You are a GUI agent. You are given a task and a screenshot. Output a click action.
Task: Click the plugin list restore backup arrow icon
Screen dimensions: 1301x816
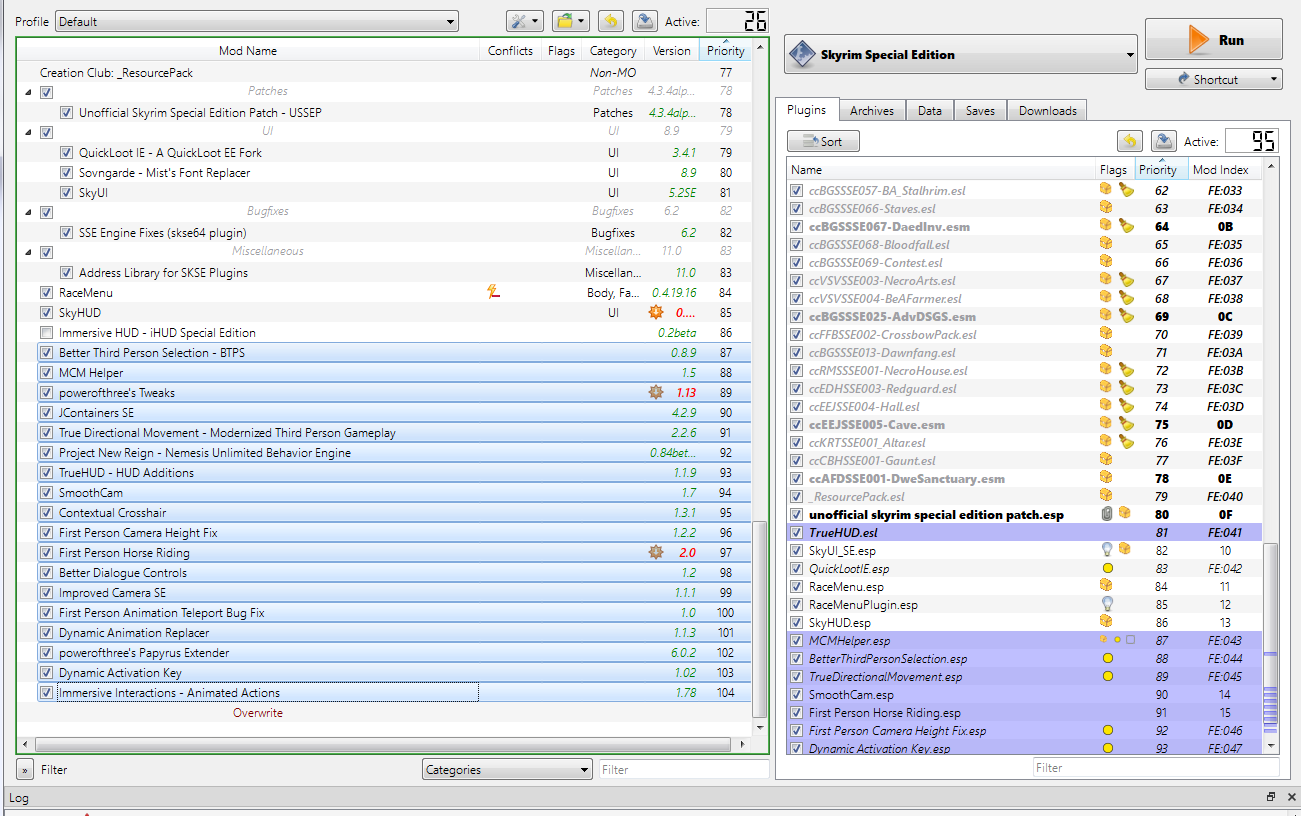[x=1129, y=141]
